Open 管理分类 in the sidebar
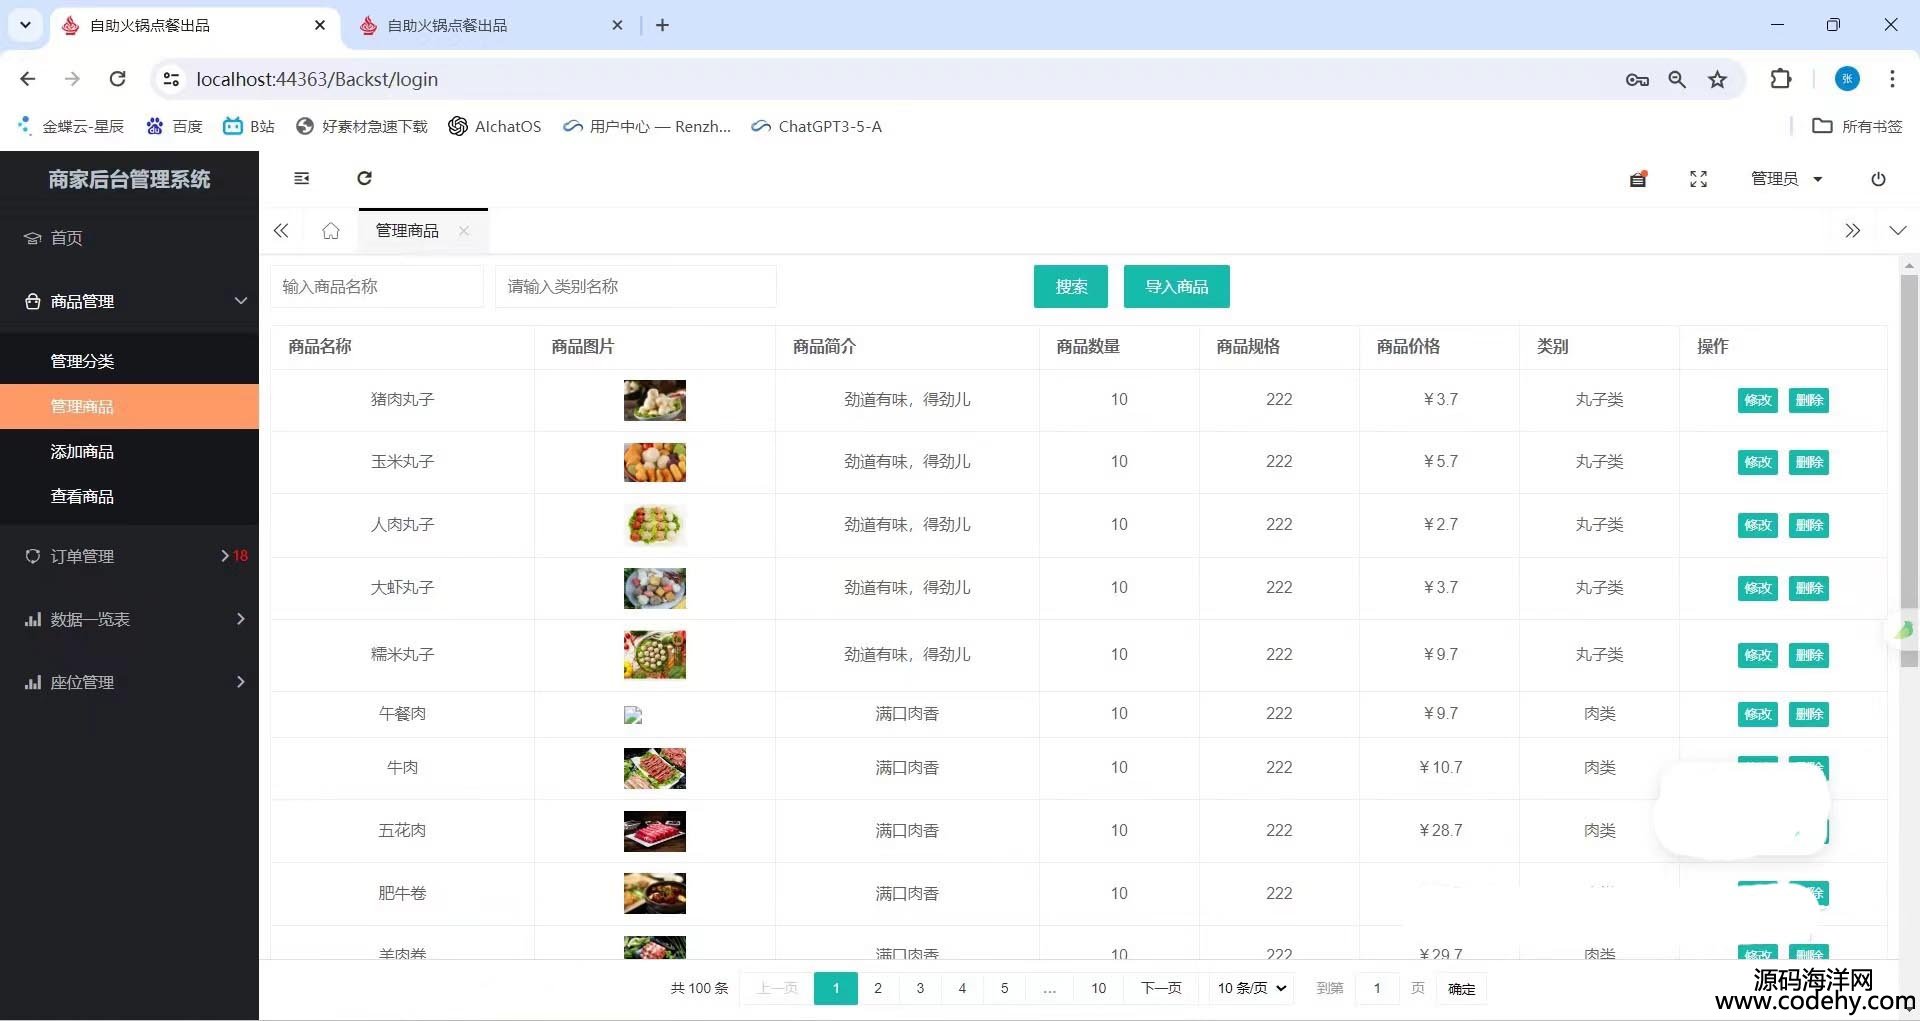 click(x=129, y=361)
